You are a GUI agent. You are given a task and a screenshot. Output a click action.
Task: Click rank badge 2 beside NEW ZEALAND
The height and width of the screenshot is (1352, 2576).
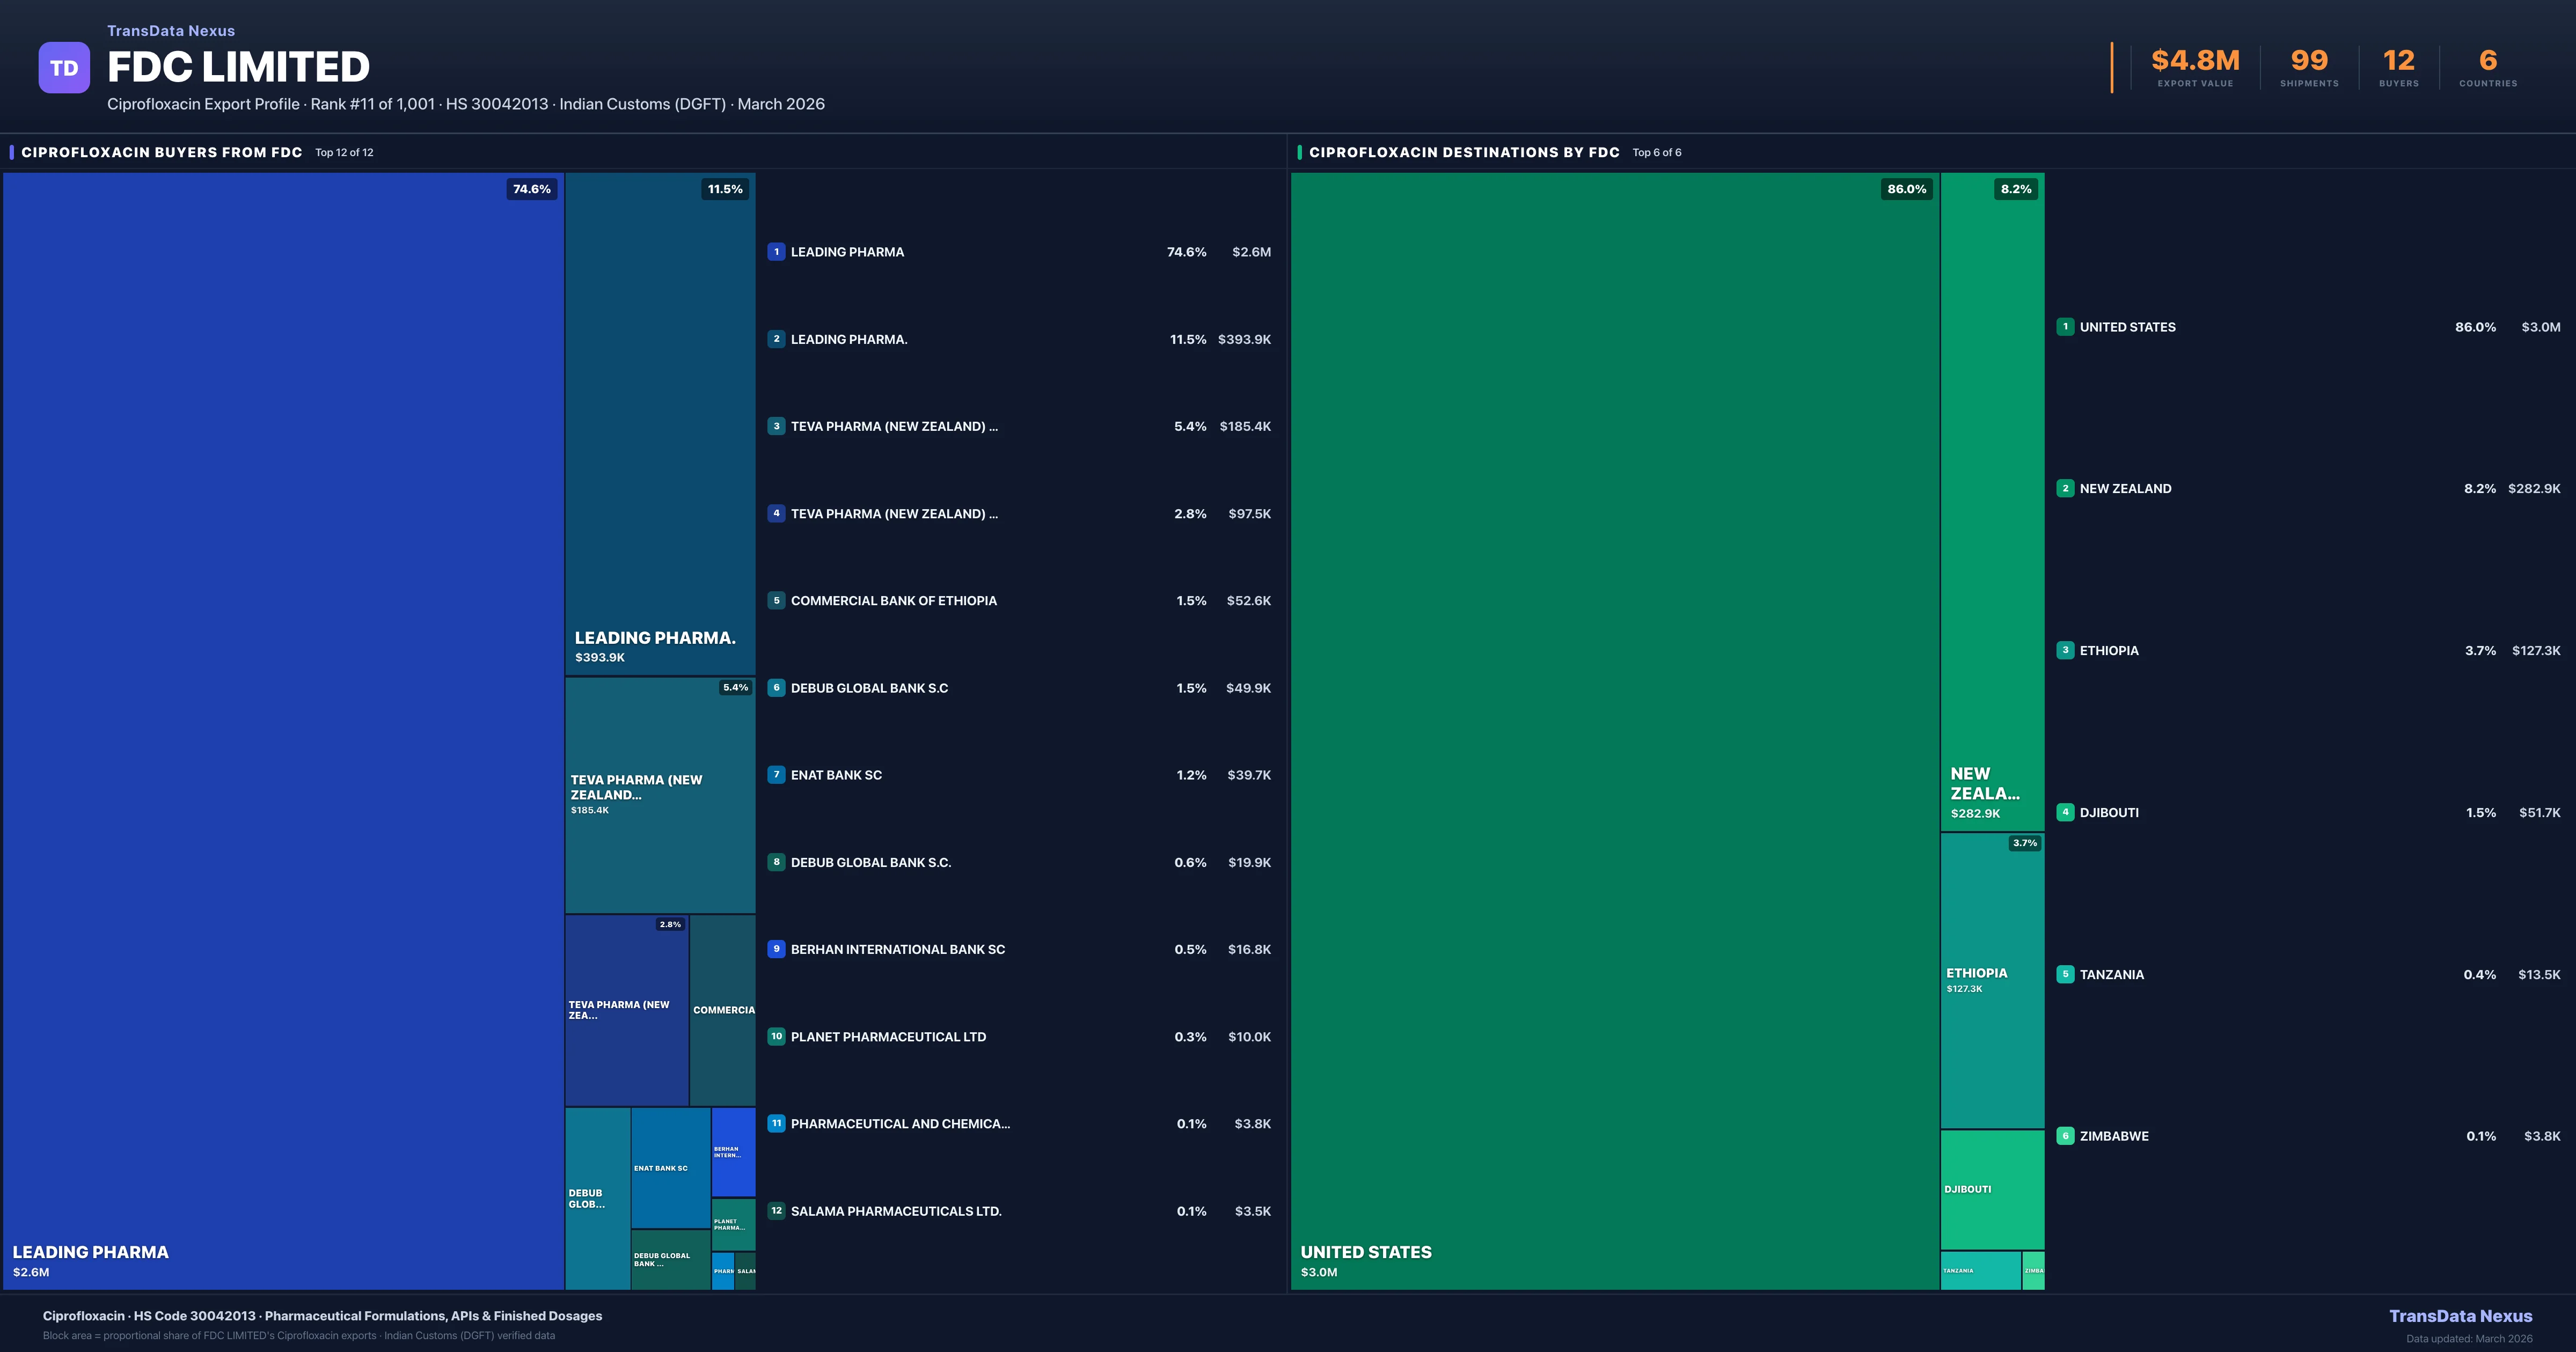2065,489
